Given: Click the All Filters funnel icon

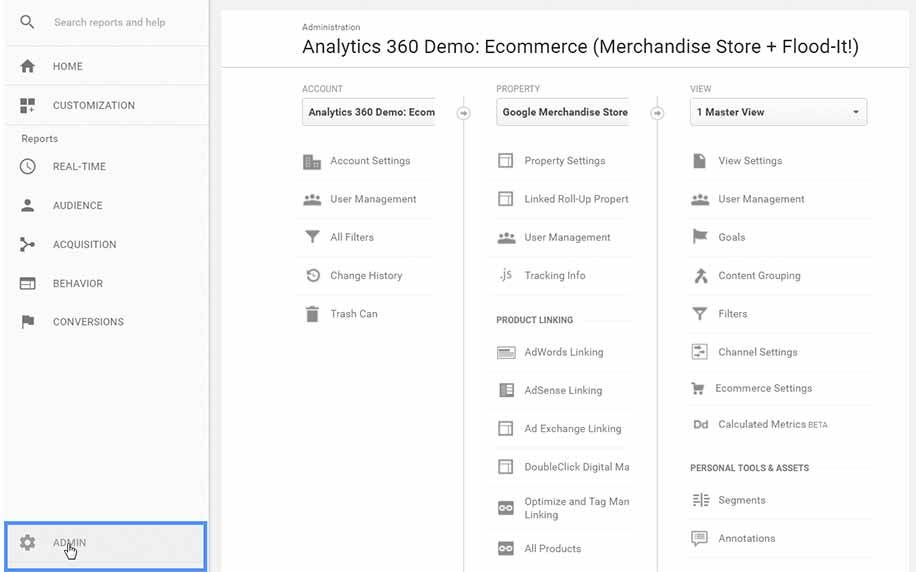Looking at the screenshot, I should click(313, 237).
